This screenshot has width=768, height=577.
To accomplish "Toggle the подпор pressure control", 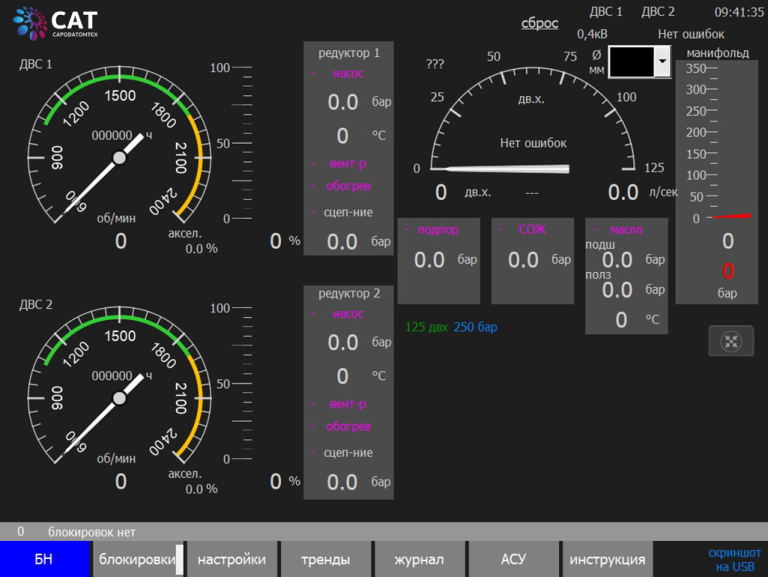I will click(x=437, y=230).
